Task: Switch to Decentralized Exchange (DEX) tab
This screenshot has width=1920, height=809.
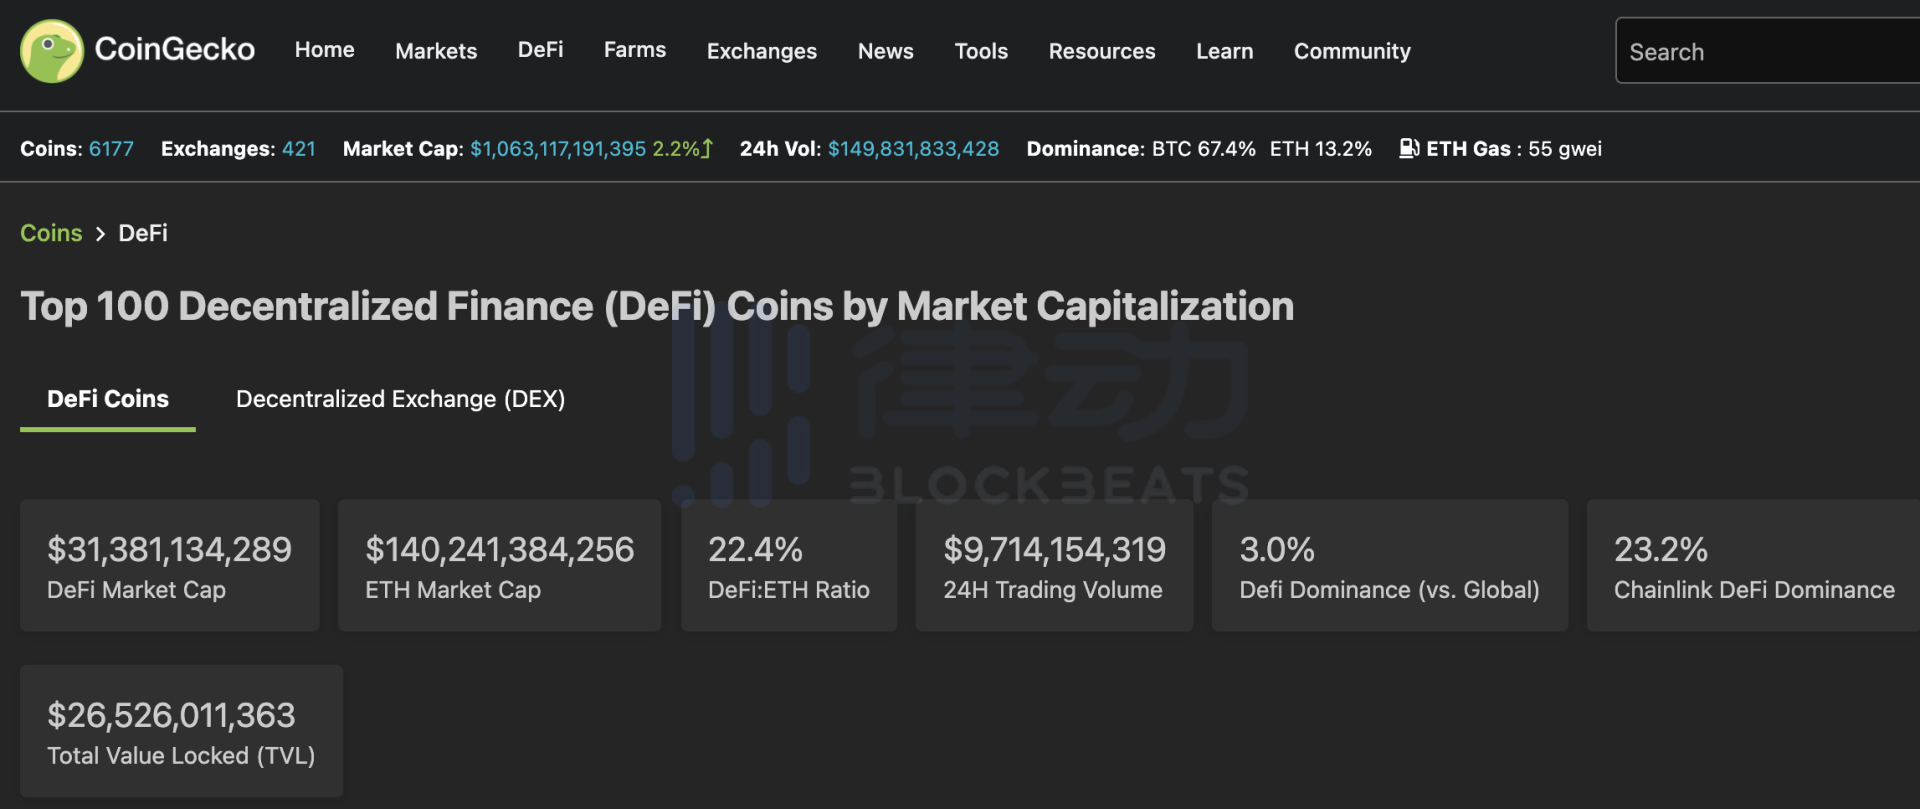Action: click(x=400, y=399)
